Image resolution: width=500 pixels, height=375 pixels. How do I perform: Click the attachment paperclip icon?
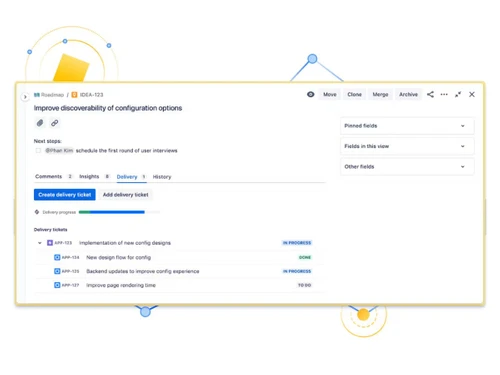point(40,123)
